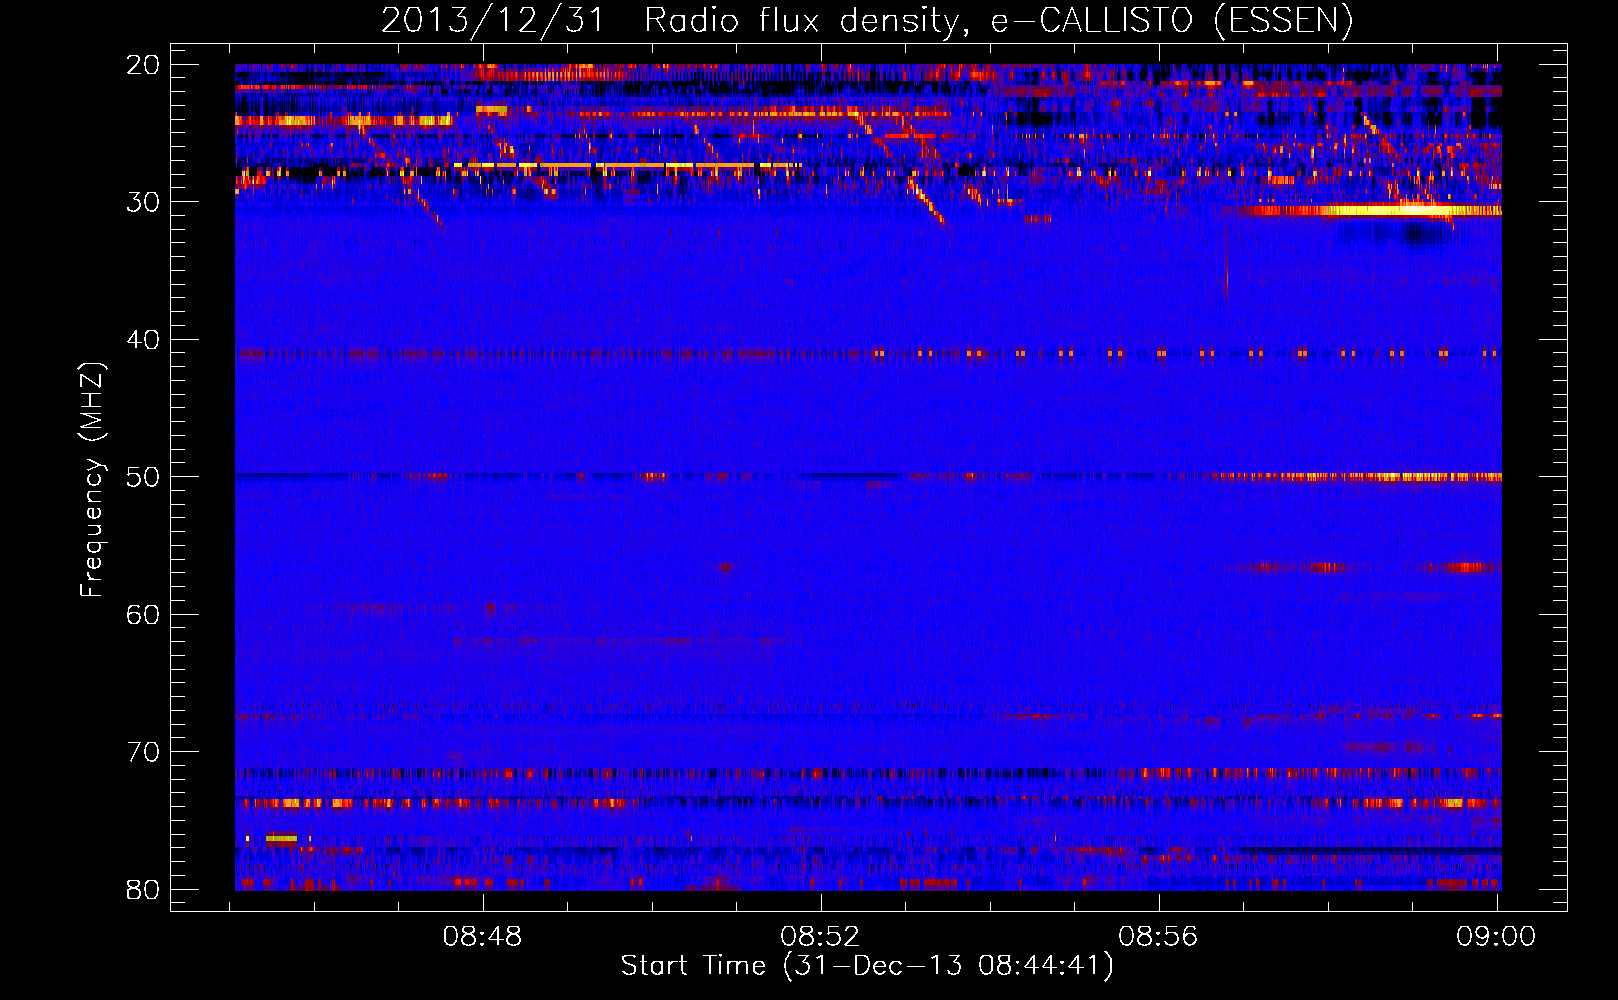Viewport: 1618px width, 1000px height.
Task: Click the 40 MHz frequency tick label
Action: (143, 340)
